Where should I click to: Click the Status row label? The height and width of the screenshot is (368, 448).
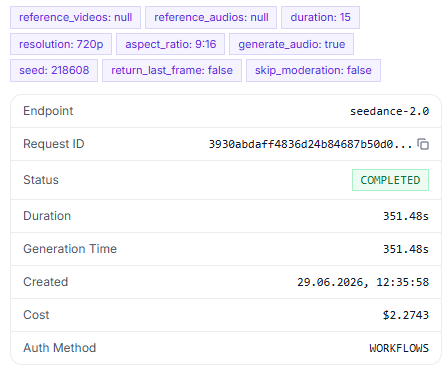click(41, 180)
